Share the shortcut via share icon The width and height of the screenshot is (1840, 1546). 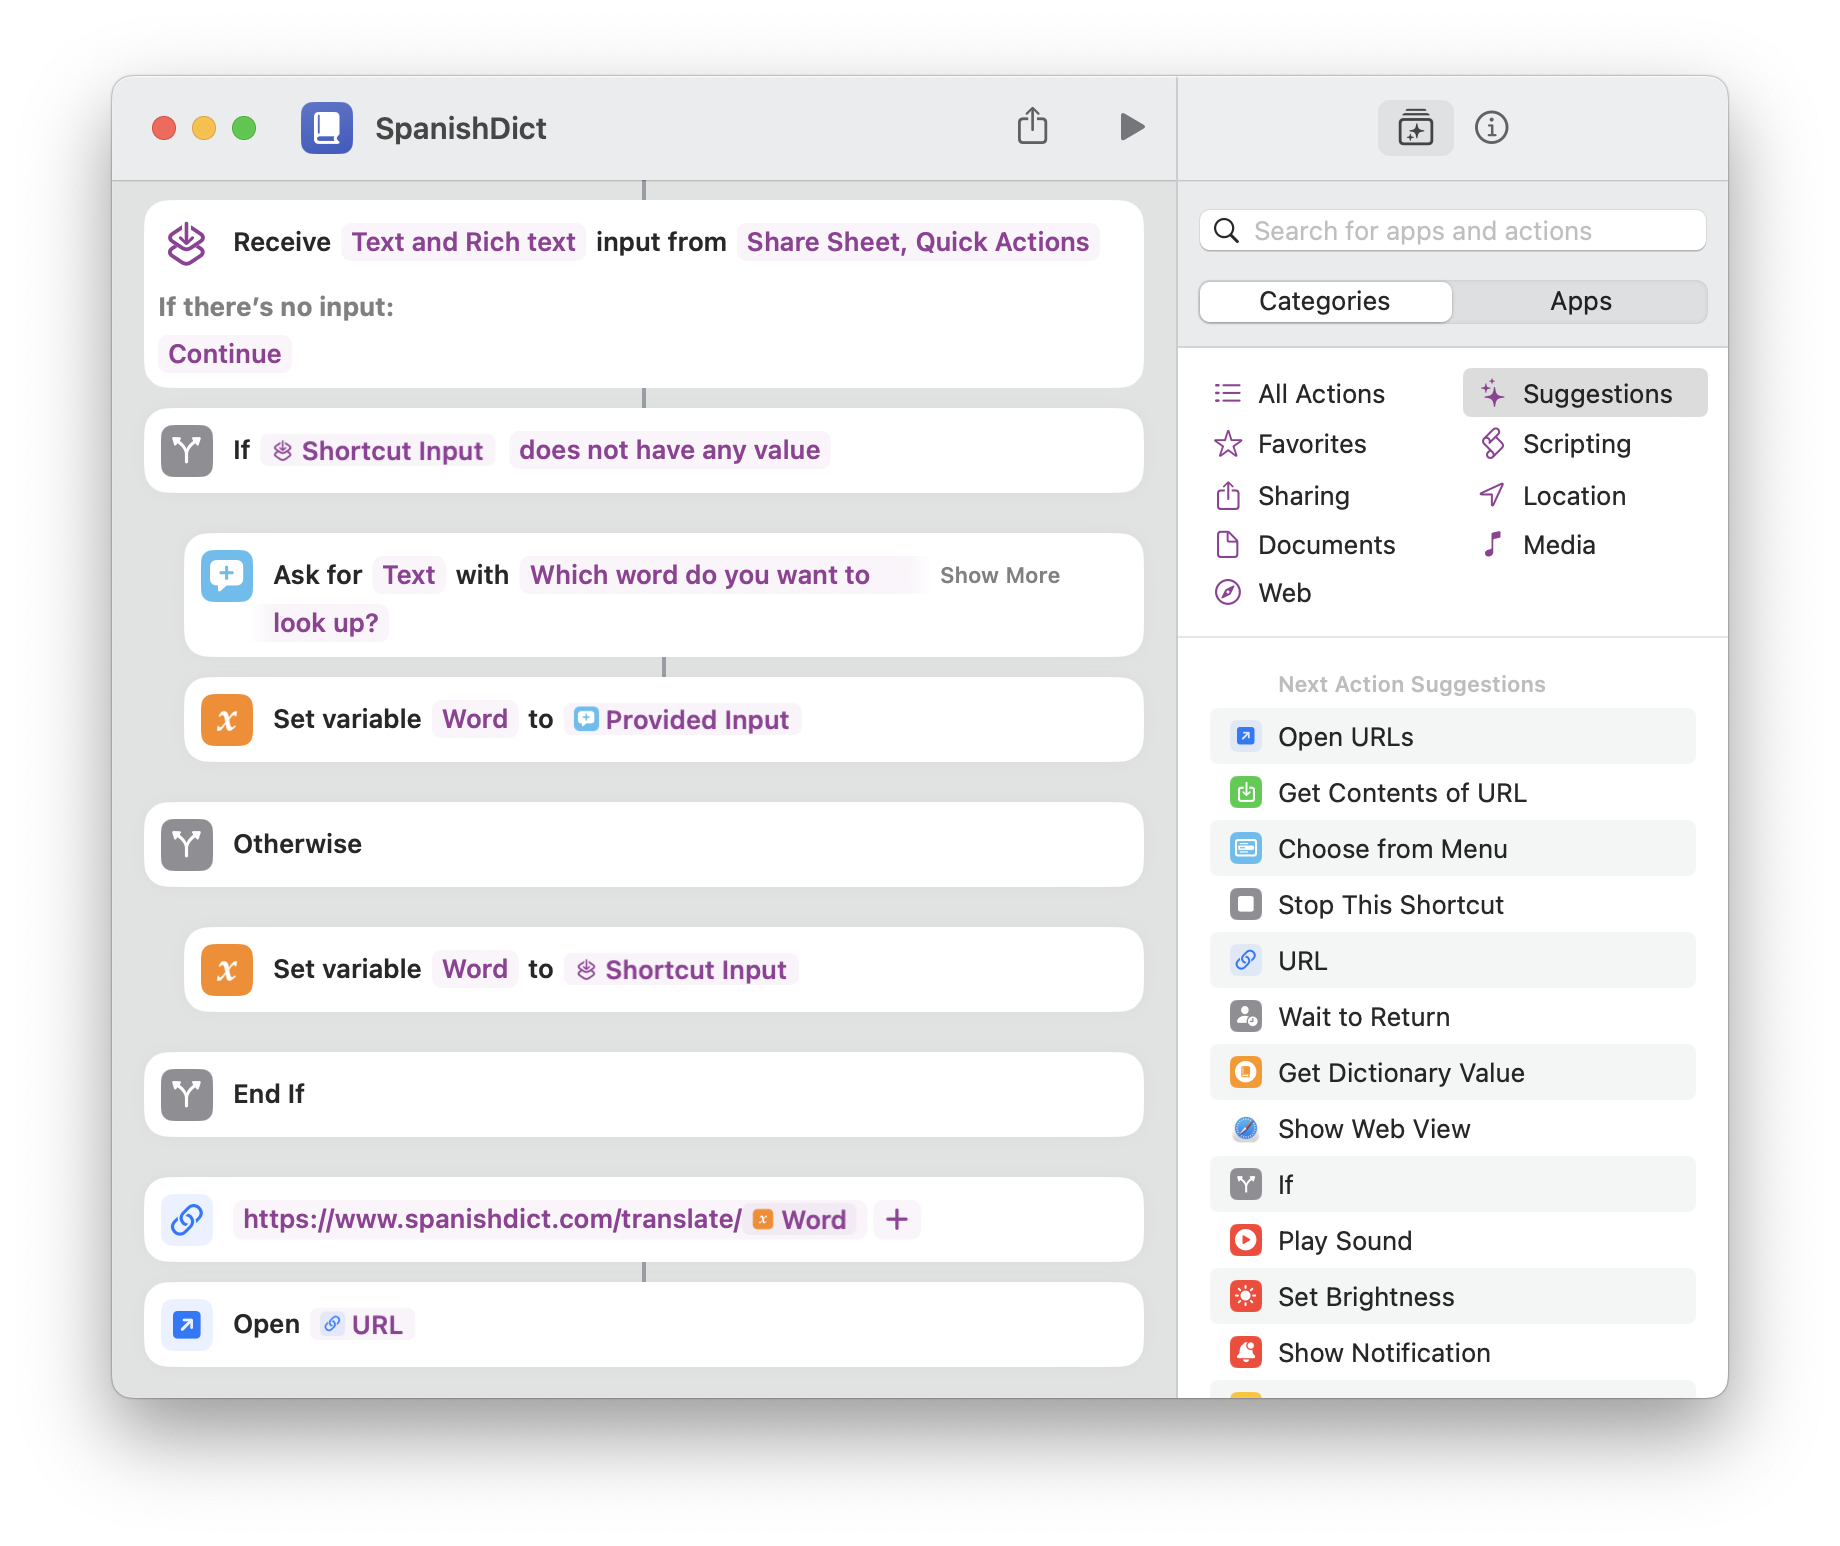[x=1032, y=127]
